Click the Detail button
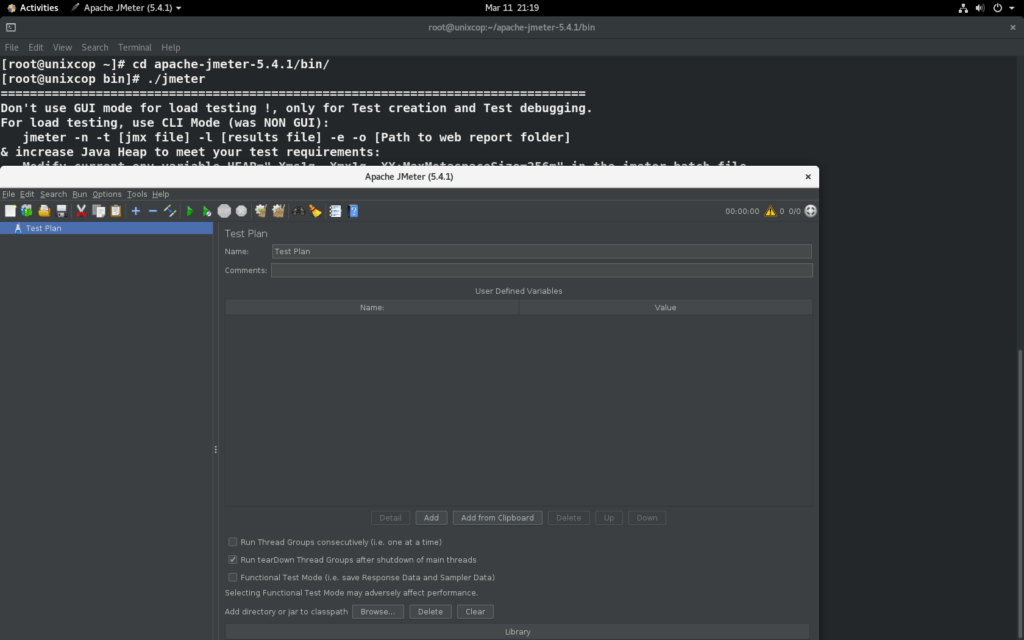The height and width of the screenshot is (640, 1024). pyautogui.click(x=390, y=518)
